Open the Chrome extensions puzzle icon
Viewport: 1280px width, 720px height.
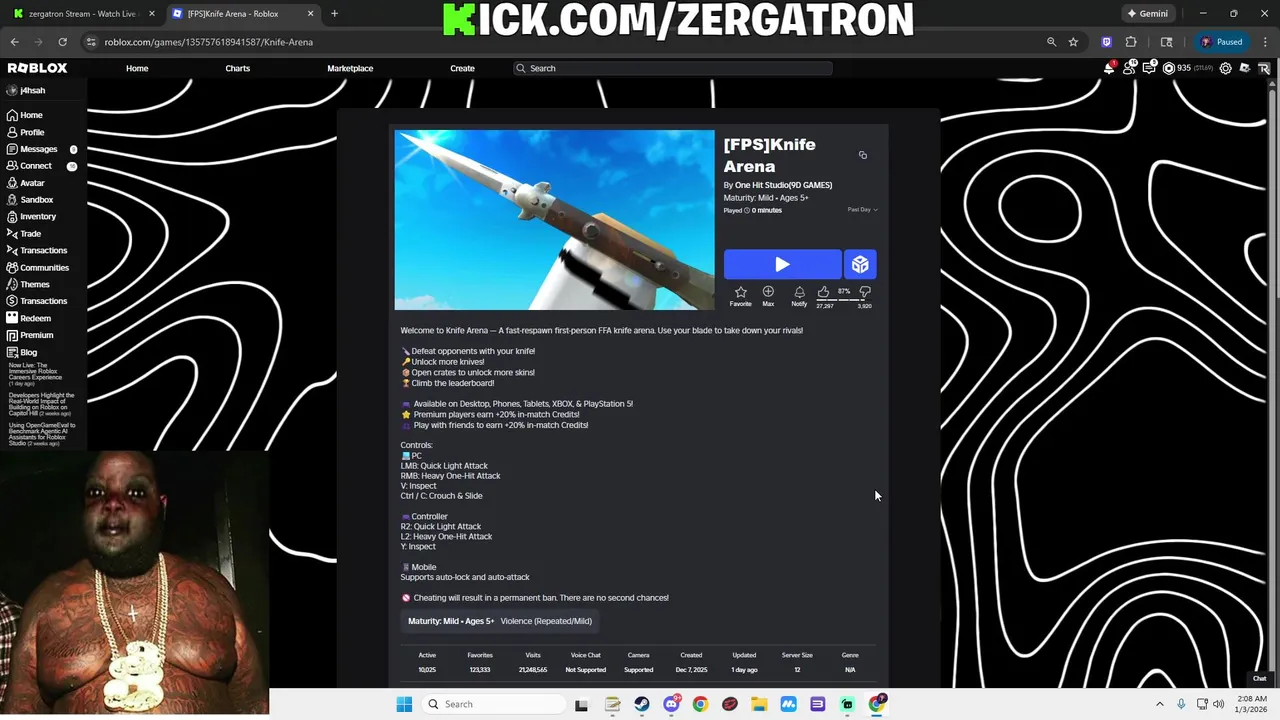click(x=1131, y=42)
